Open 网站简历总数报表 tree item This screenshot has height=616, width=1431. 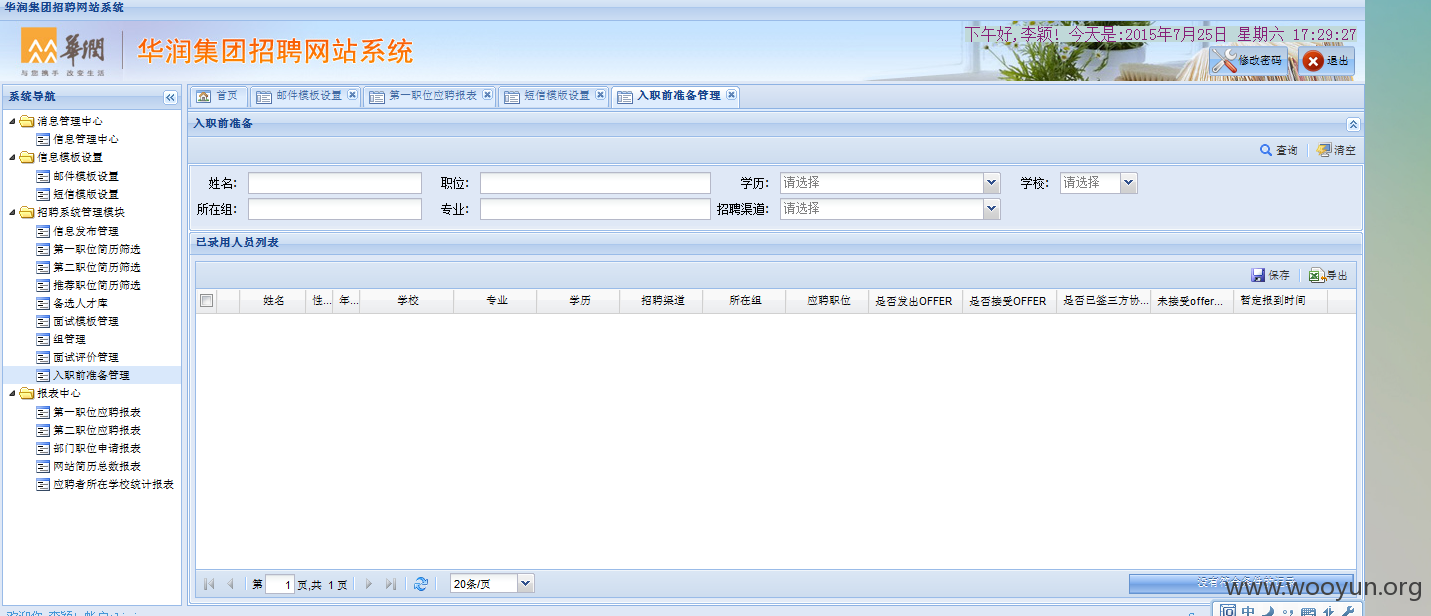point(97,466)
